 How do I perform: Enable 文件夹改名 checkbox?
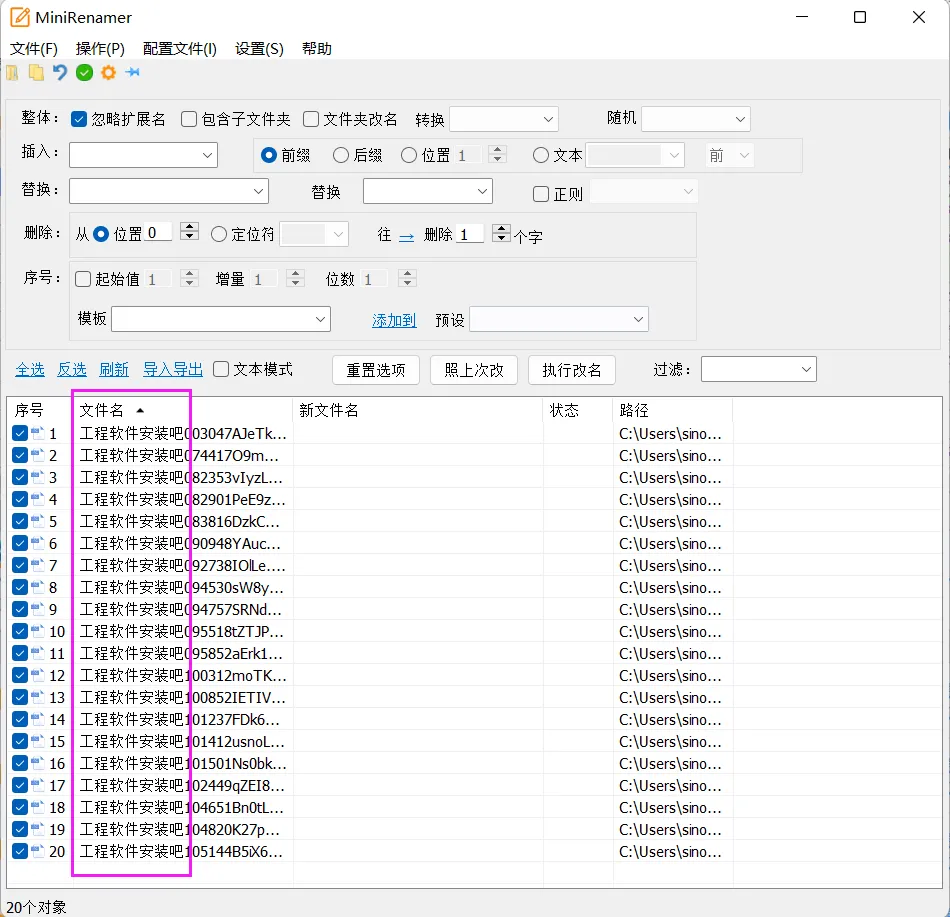(311, 119)
